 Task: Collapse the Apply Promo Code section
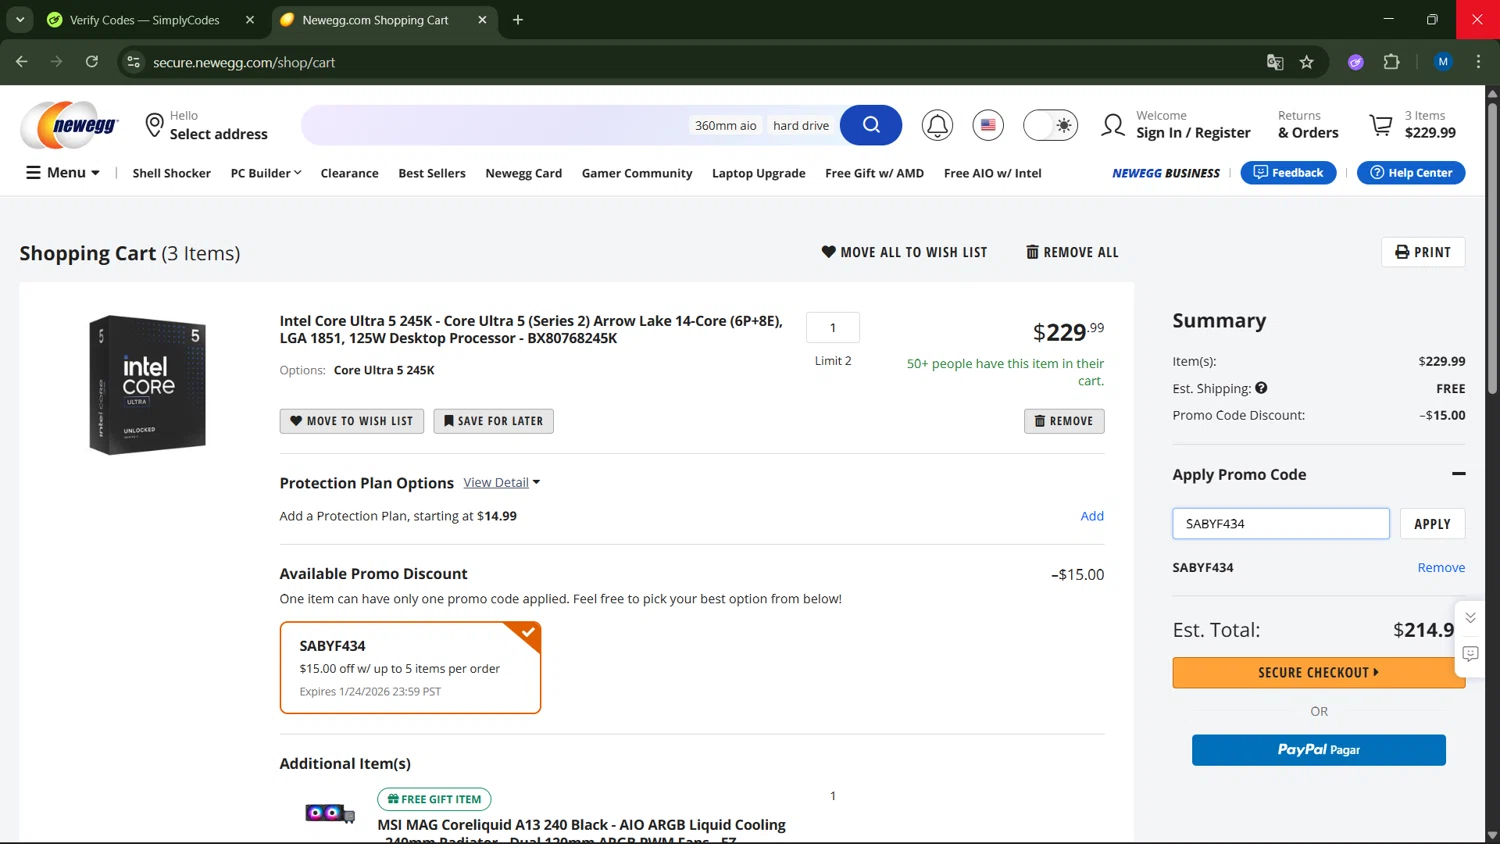pyautogui.click(x=1458, y=474)
